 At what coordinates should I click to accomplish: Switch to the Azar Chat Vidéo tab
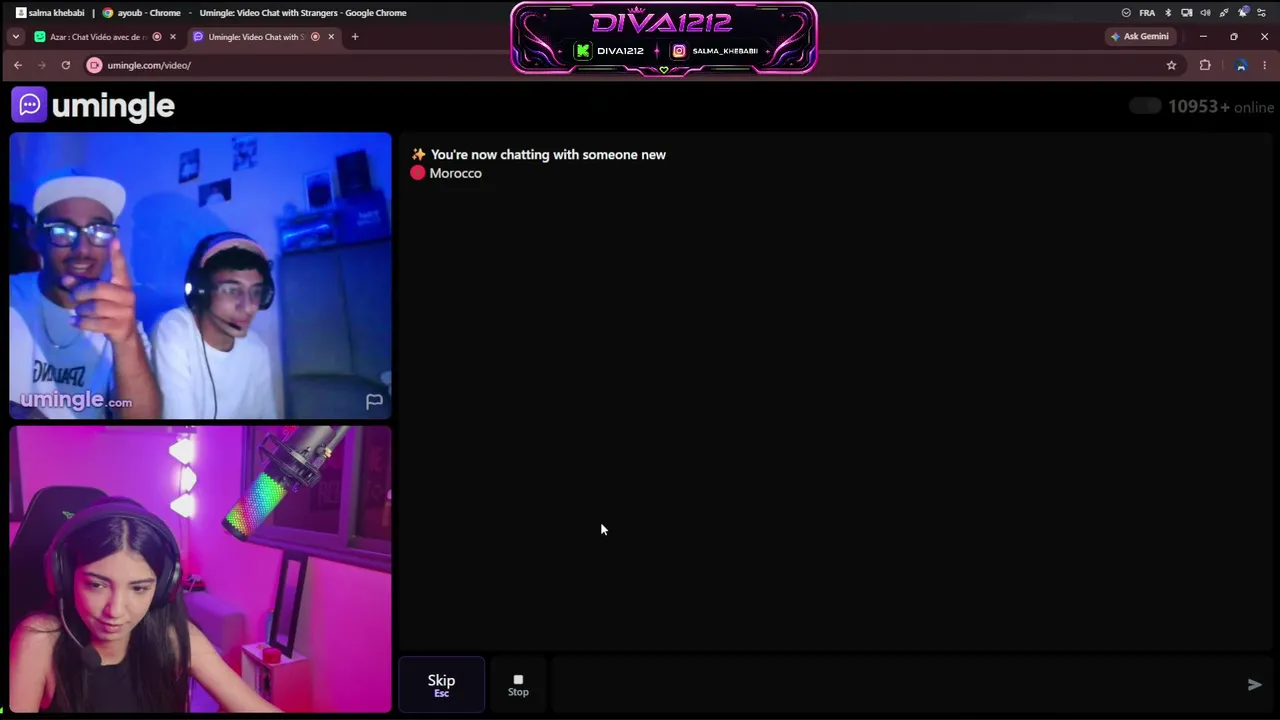tap(106, 37)
